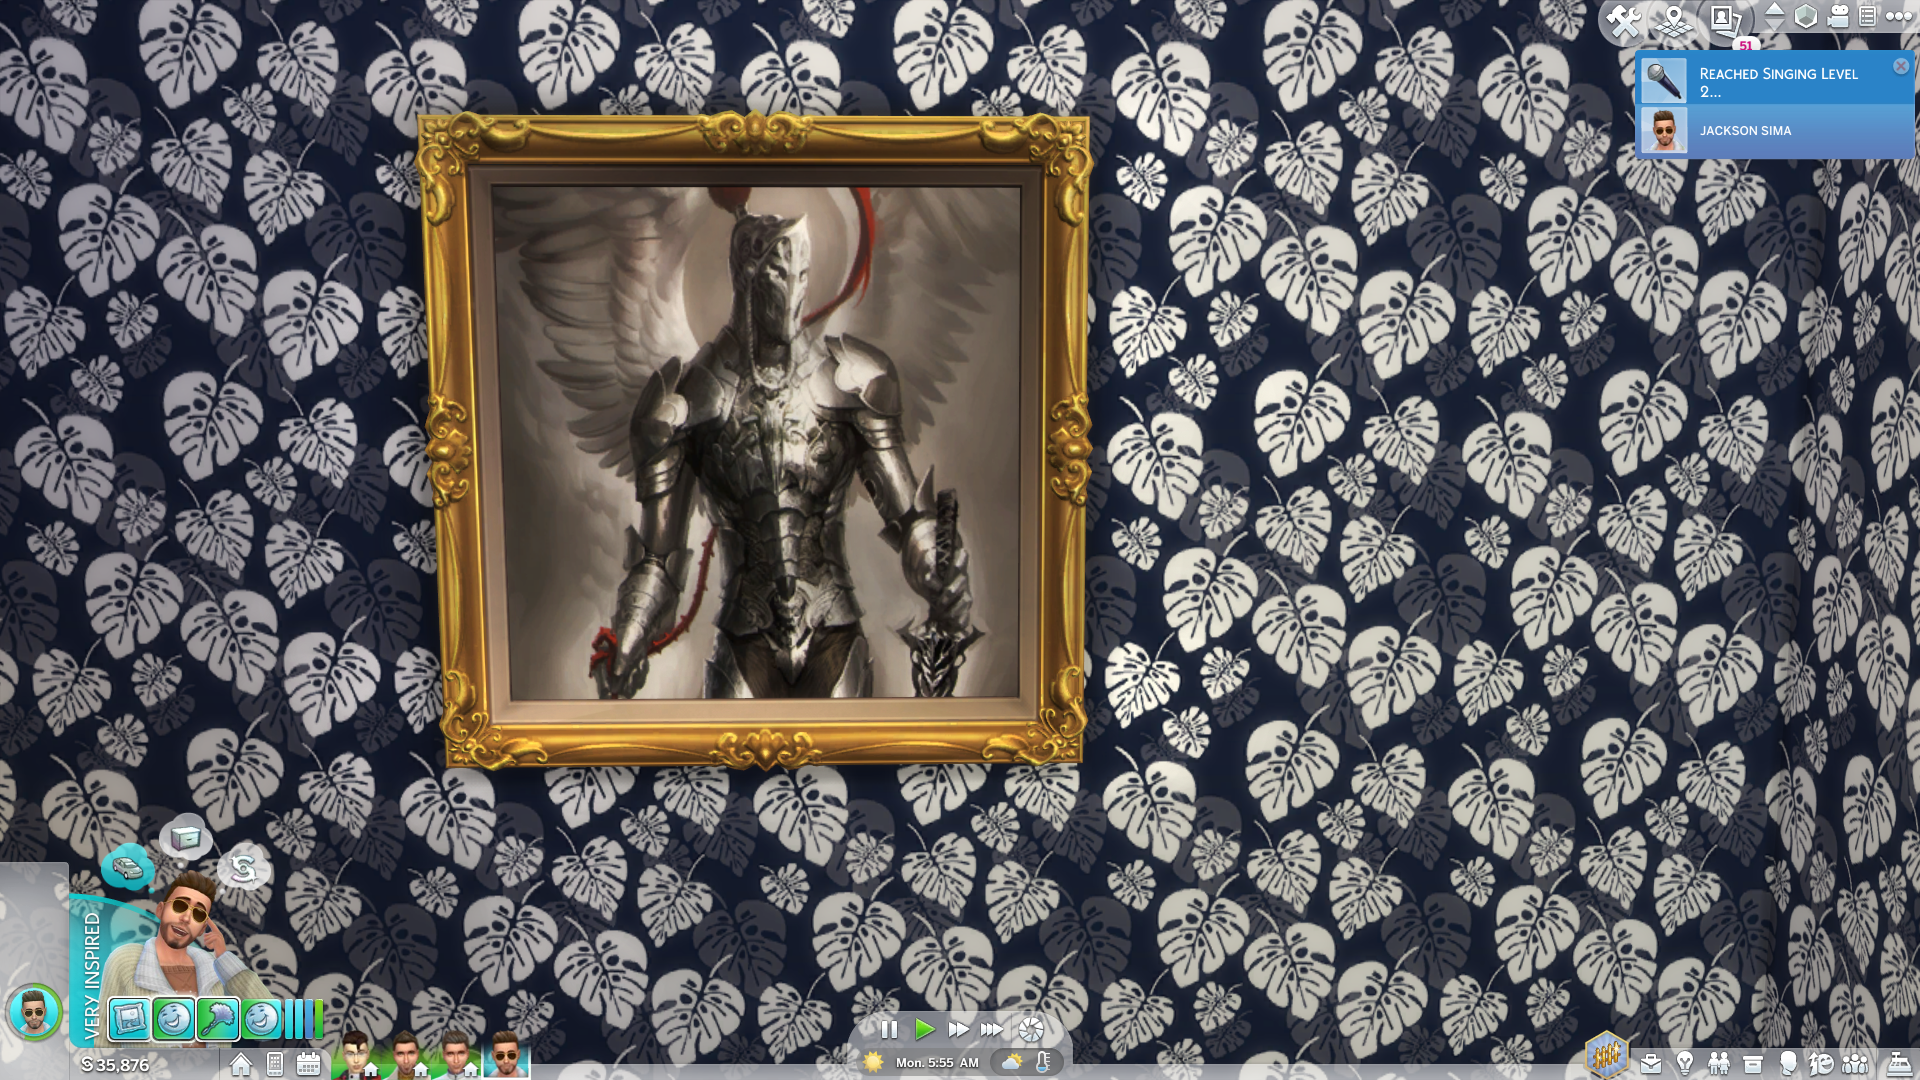Open the Gallery photos icon
1920x1080 pixels.
coord(1724,20)
